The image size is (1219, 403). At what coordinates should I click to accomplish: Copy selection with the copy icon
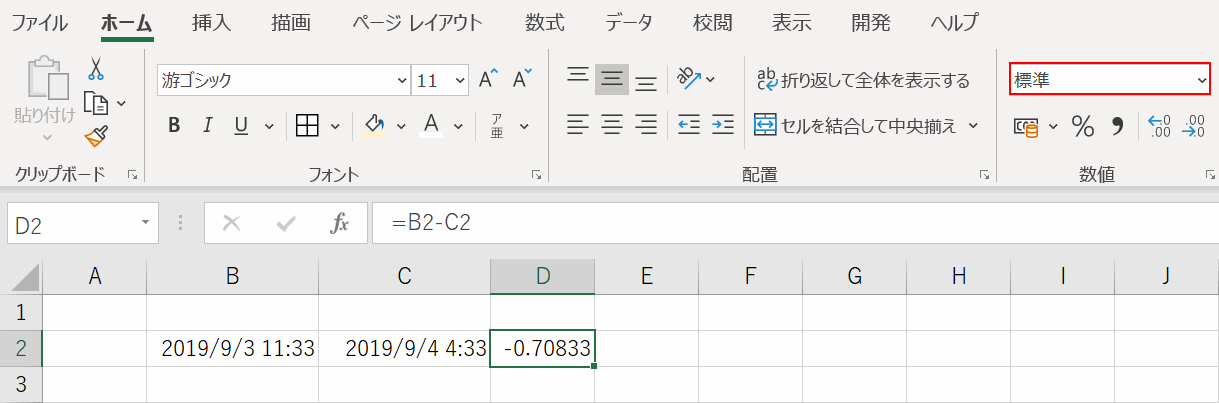(96, 102)
